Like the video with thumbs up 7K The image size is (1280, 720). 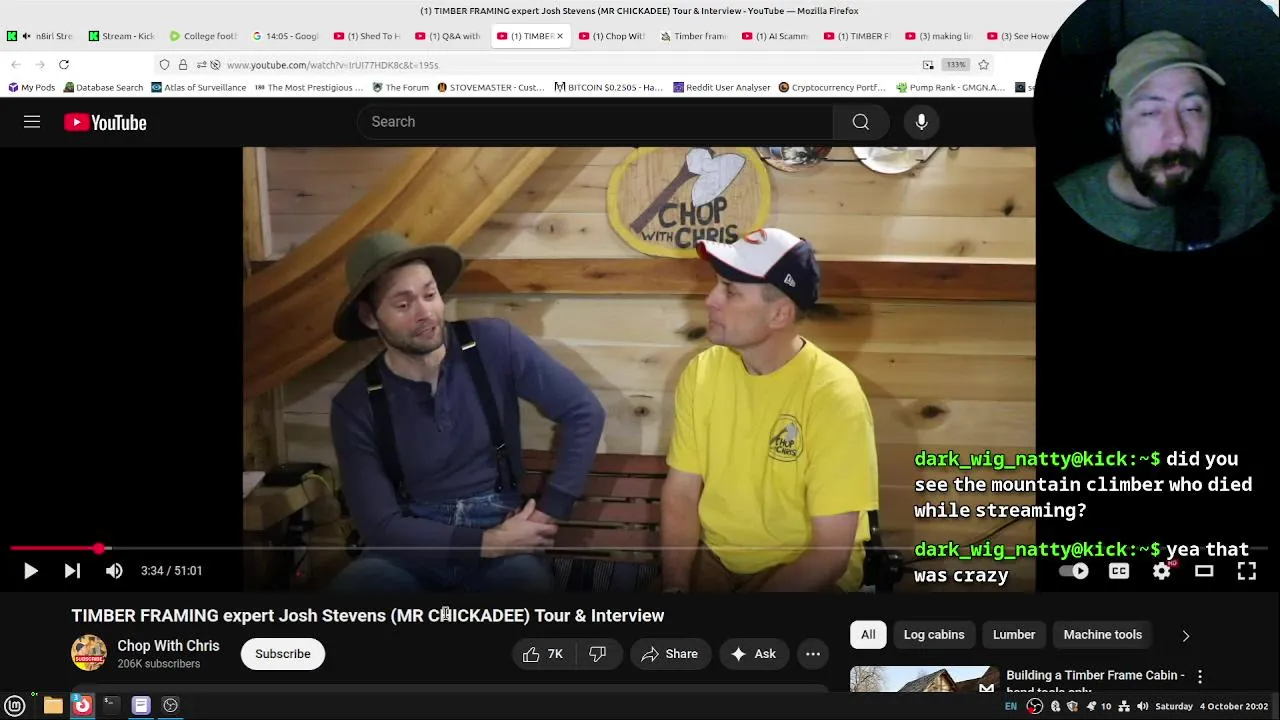click(x=543, y=654)
